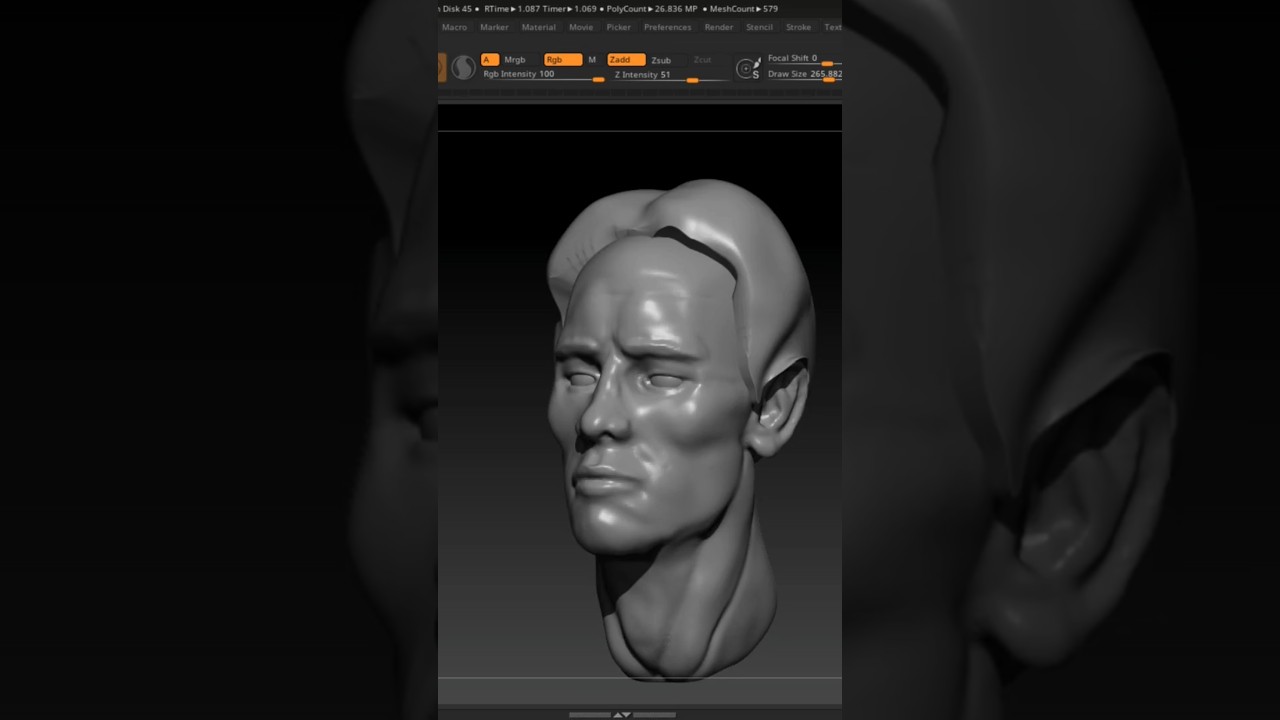Open the Stencil menu

click(x=759, y=27)
